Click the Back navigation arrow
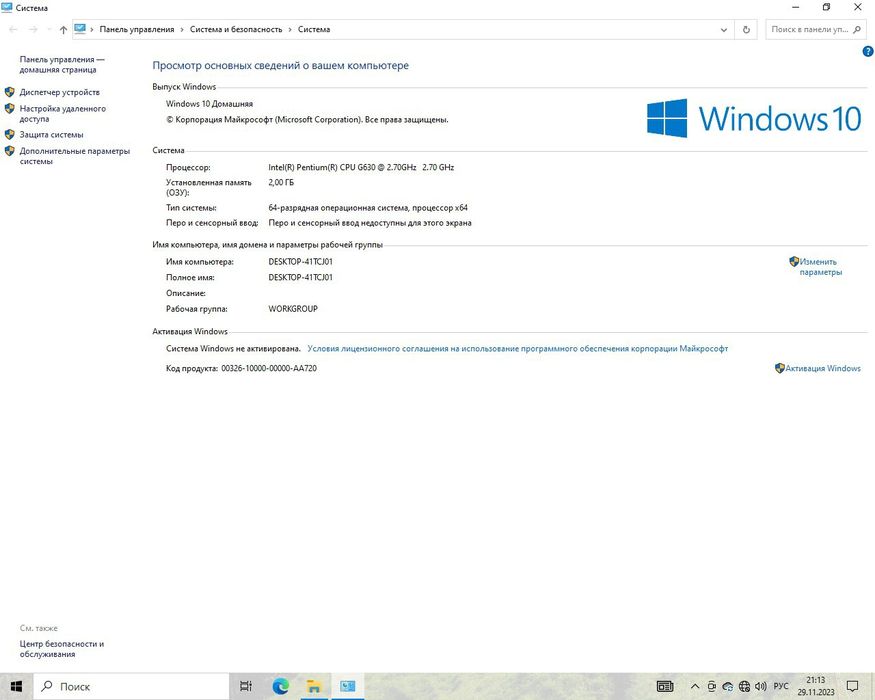This screenshot has height=700, width=875. coord(13,30)
